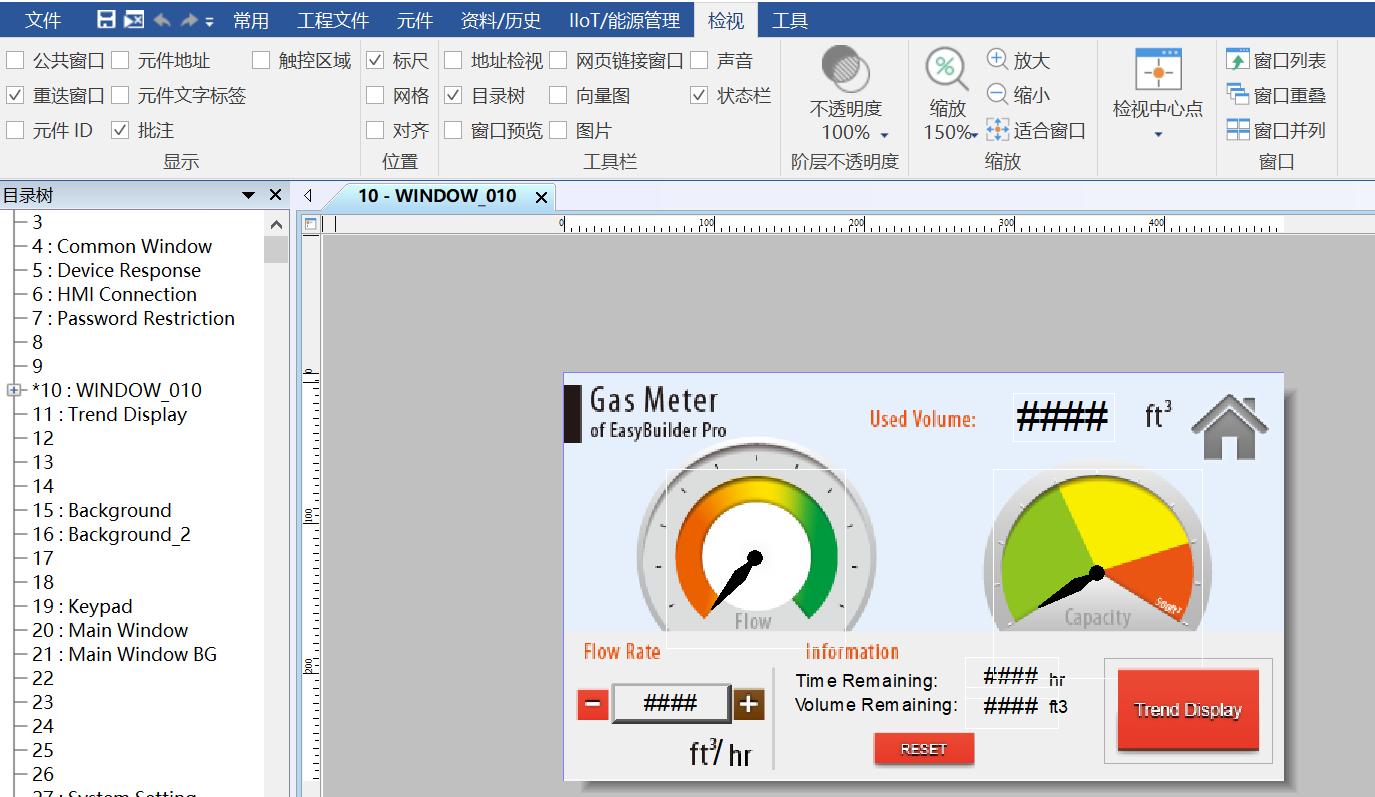Open the 文件 menu
1375x797 pixels.
[x=42, y=20]
